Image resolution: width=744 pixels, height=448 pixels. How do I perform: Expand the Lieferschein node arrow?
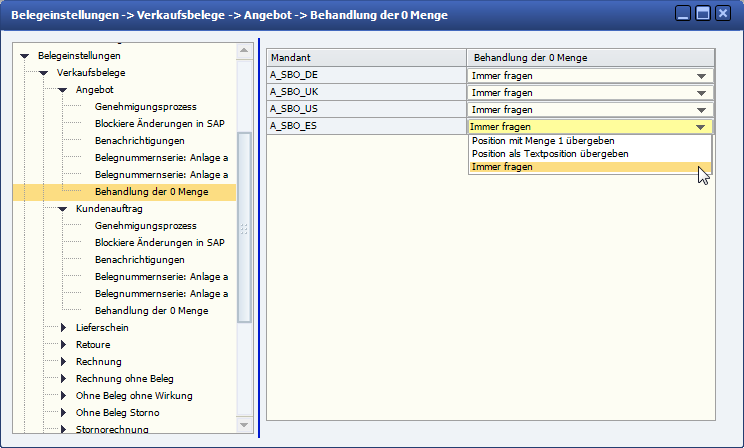pos(62,327)
